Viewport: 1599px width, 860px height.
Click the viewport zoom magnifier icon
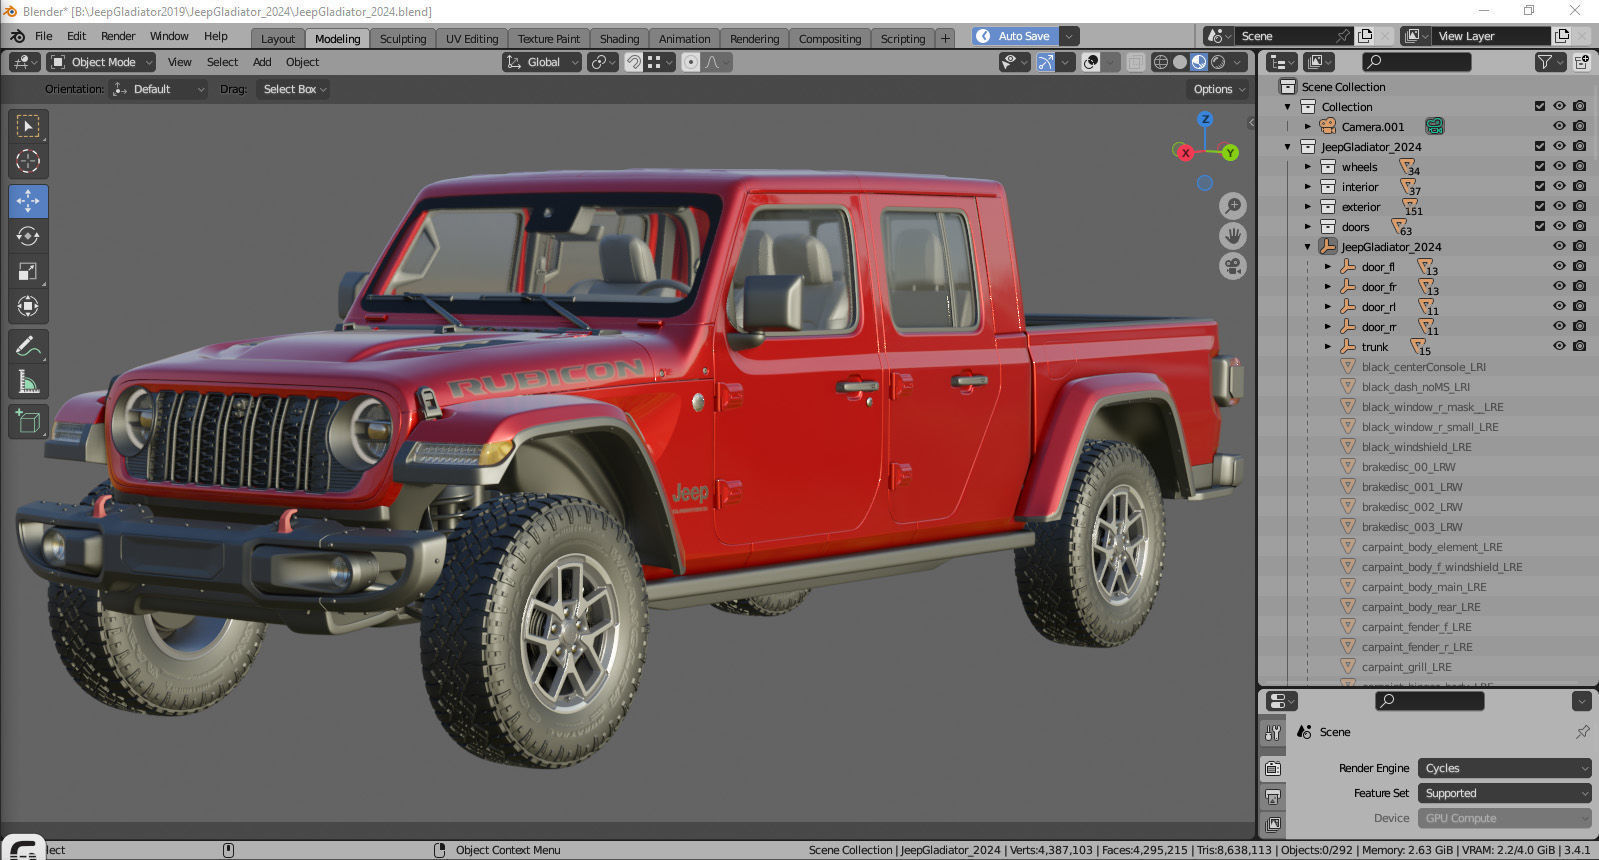click(1233, 206)
